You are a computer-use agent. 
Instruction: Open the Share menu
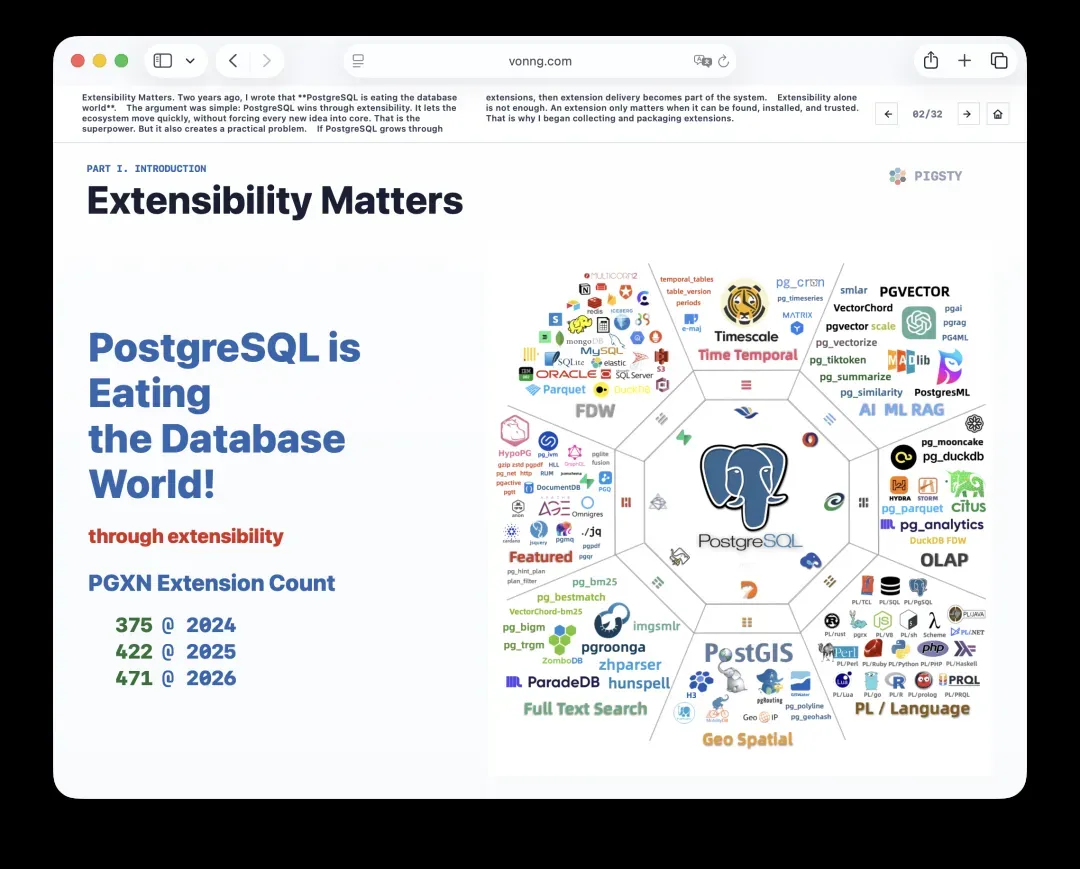931,61
